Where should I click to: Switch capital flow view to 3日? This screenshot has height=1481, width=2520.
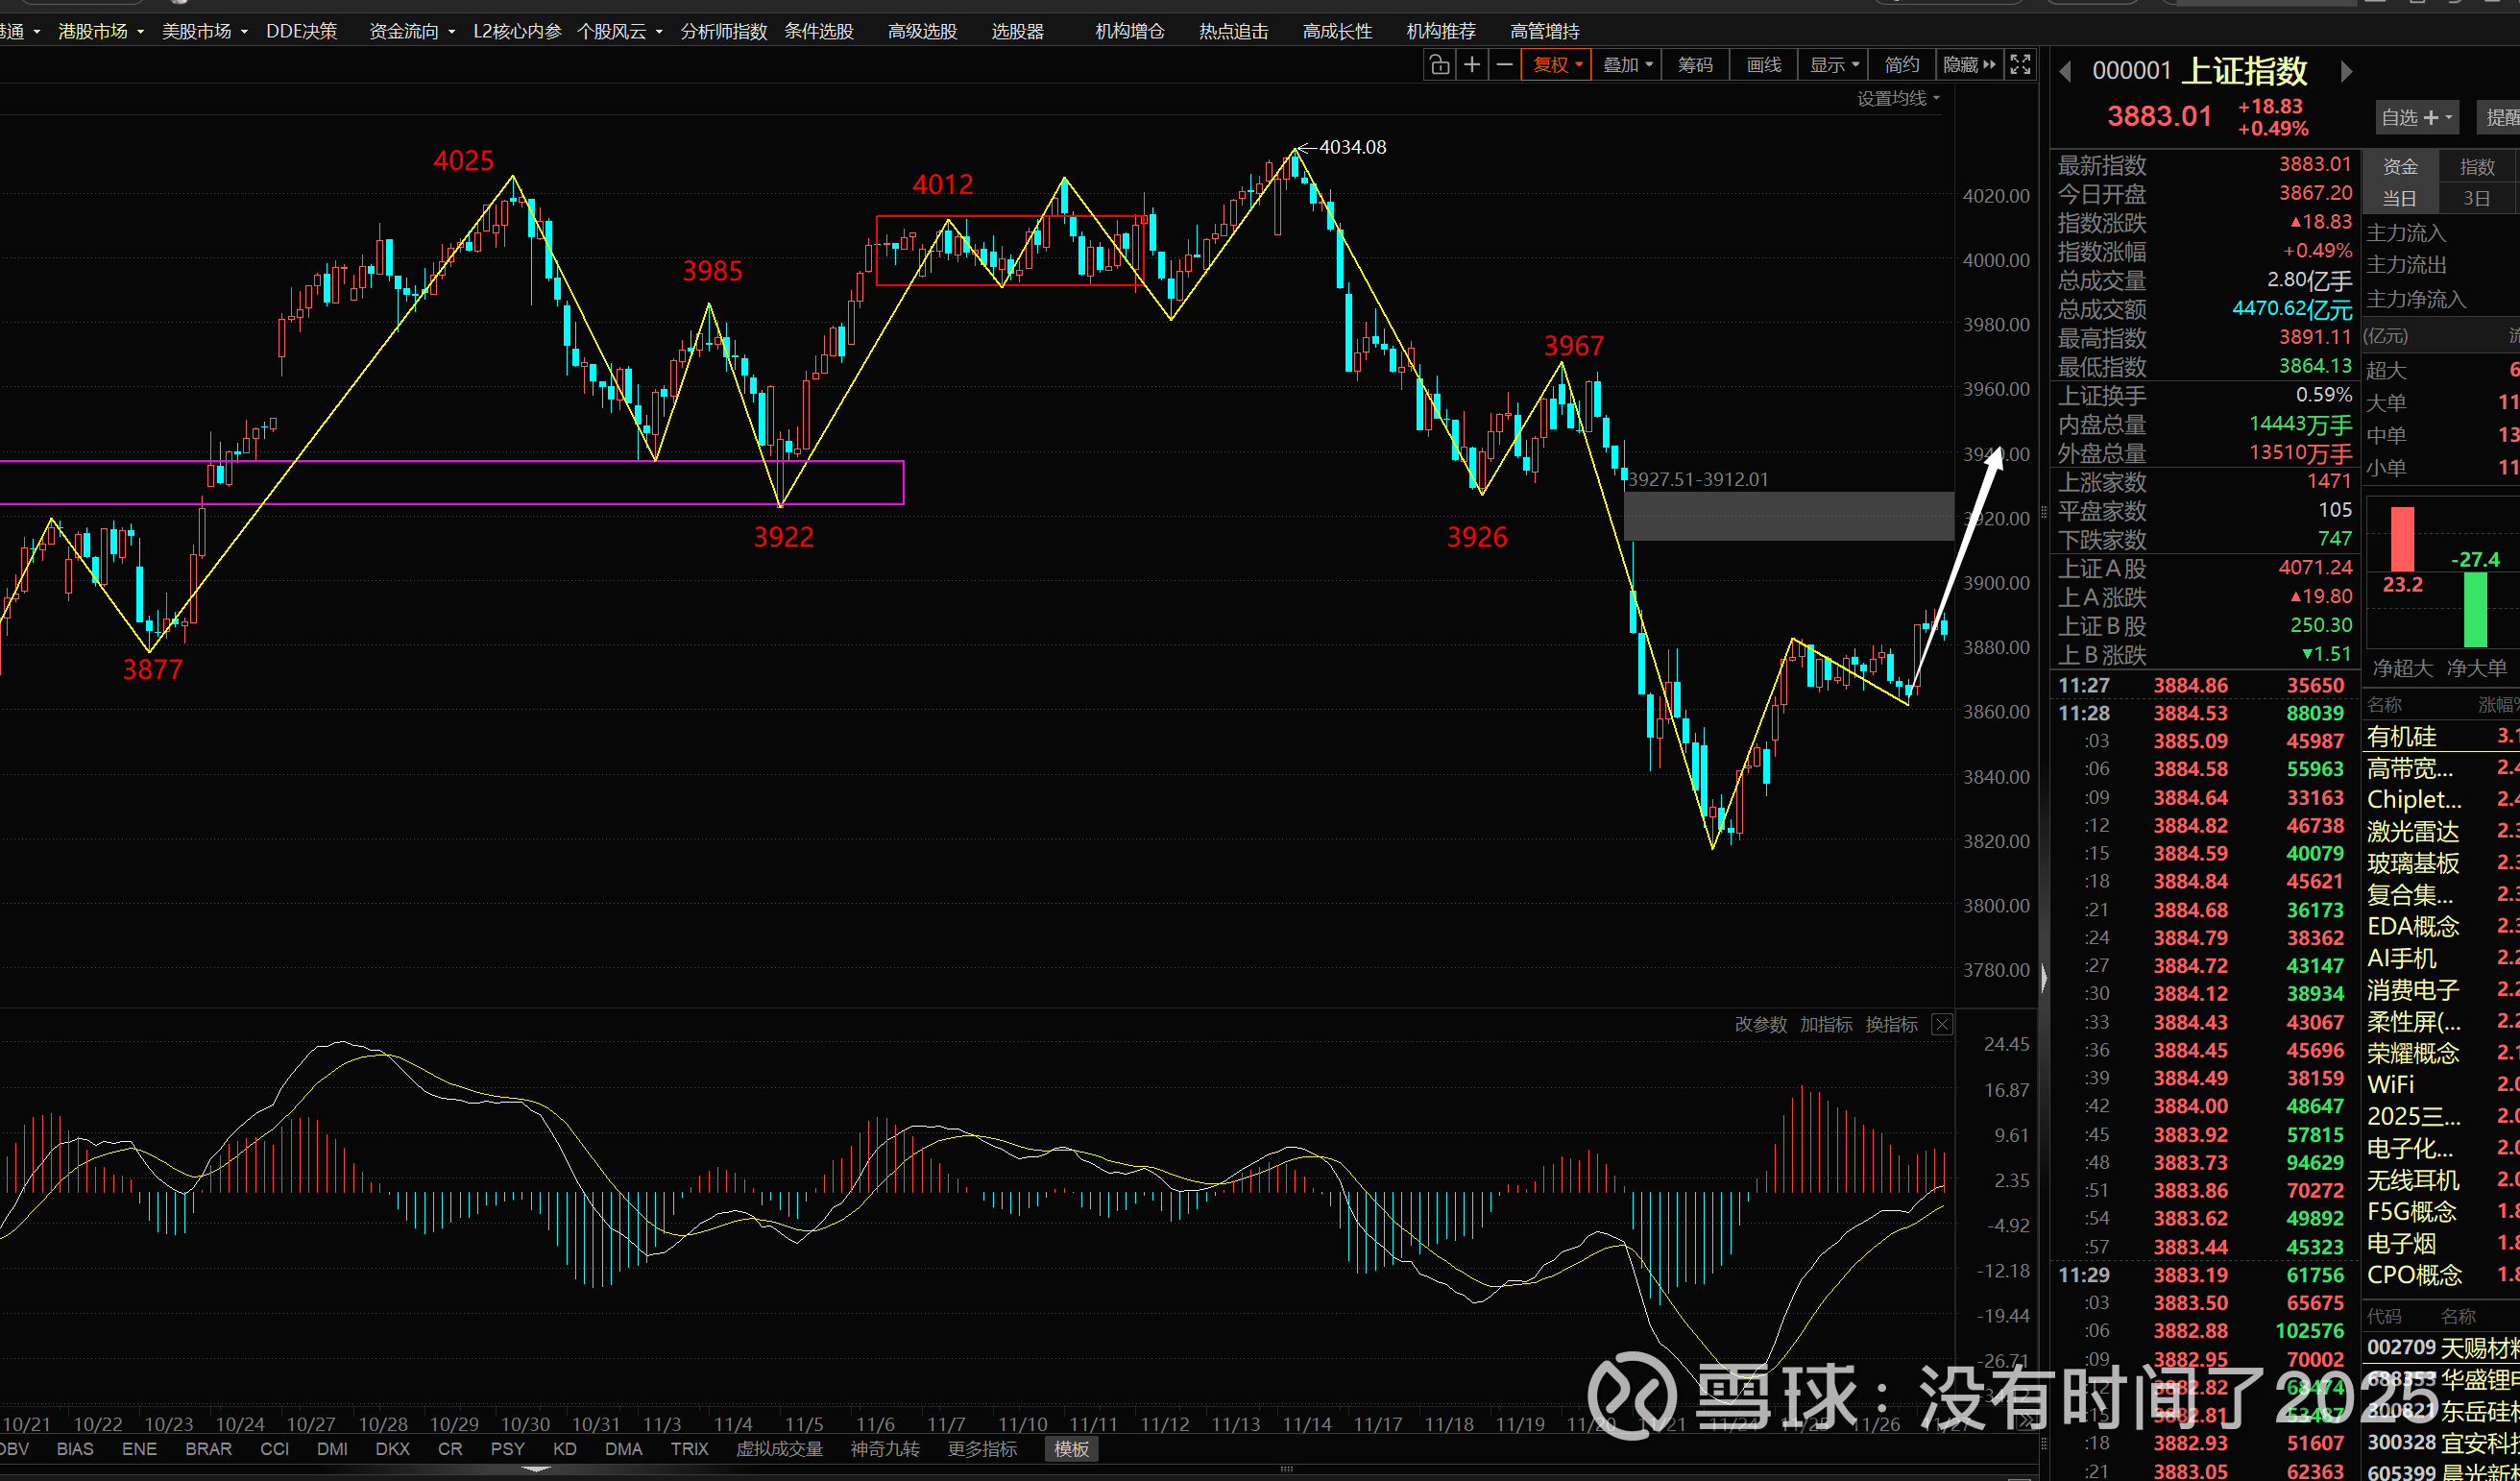pos(2476,198)
